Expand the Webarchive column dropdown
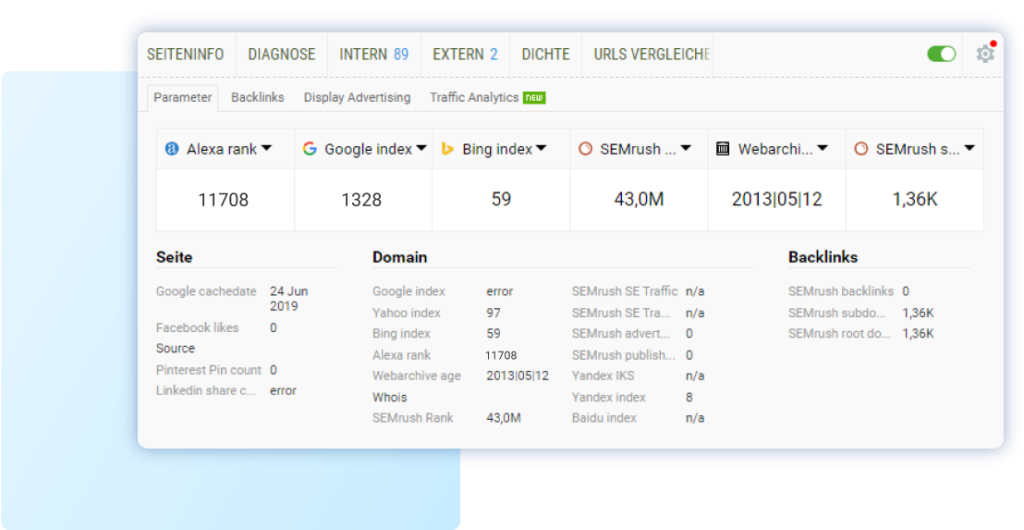This screenshot has height=530, width=1024. click(x=823, y=149)
